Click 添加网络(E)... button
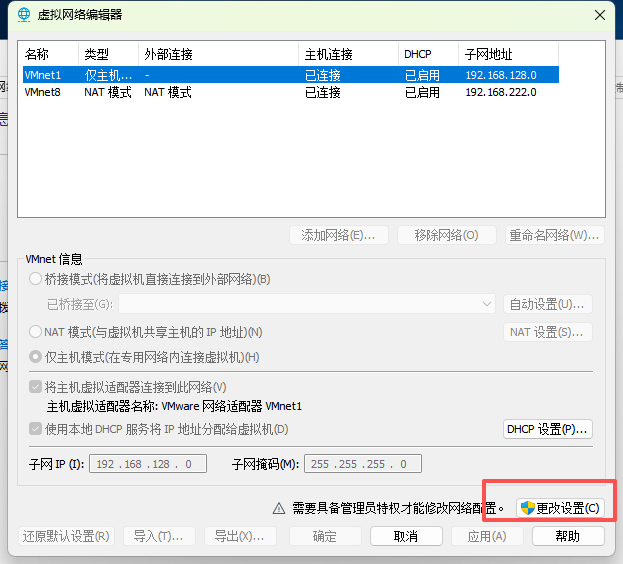Screen dimensions: 623x564 pyautogui.click(x=339, y=235)
